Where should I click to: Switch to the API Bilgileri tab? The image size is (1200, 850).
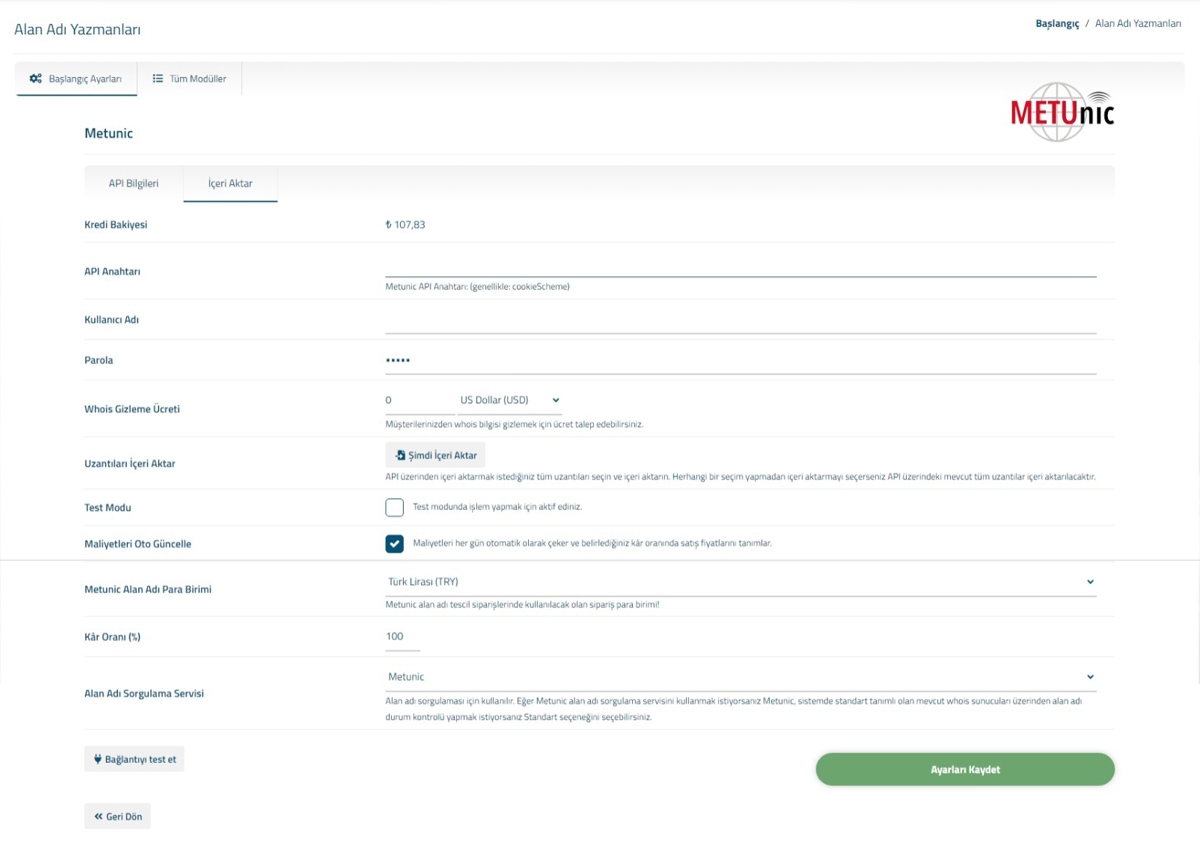[133, 183]
